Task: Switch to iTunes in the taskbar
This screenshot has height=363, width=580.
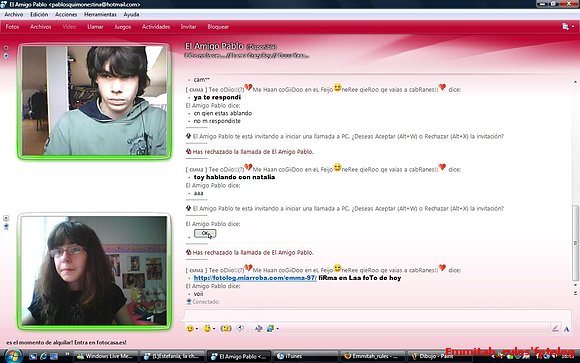Action: [306, 356]
